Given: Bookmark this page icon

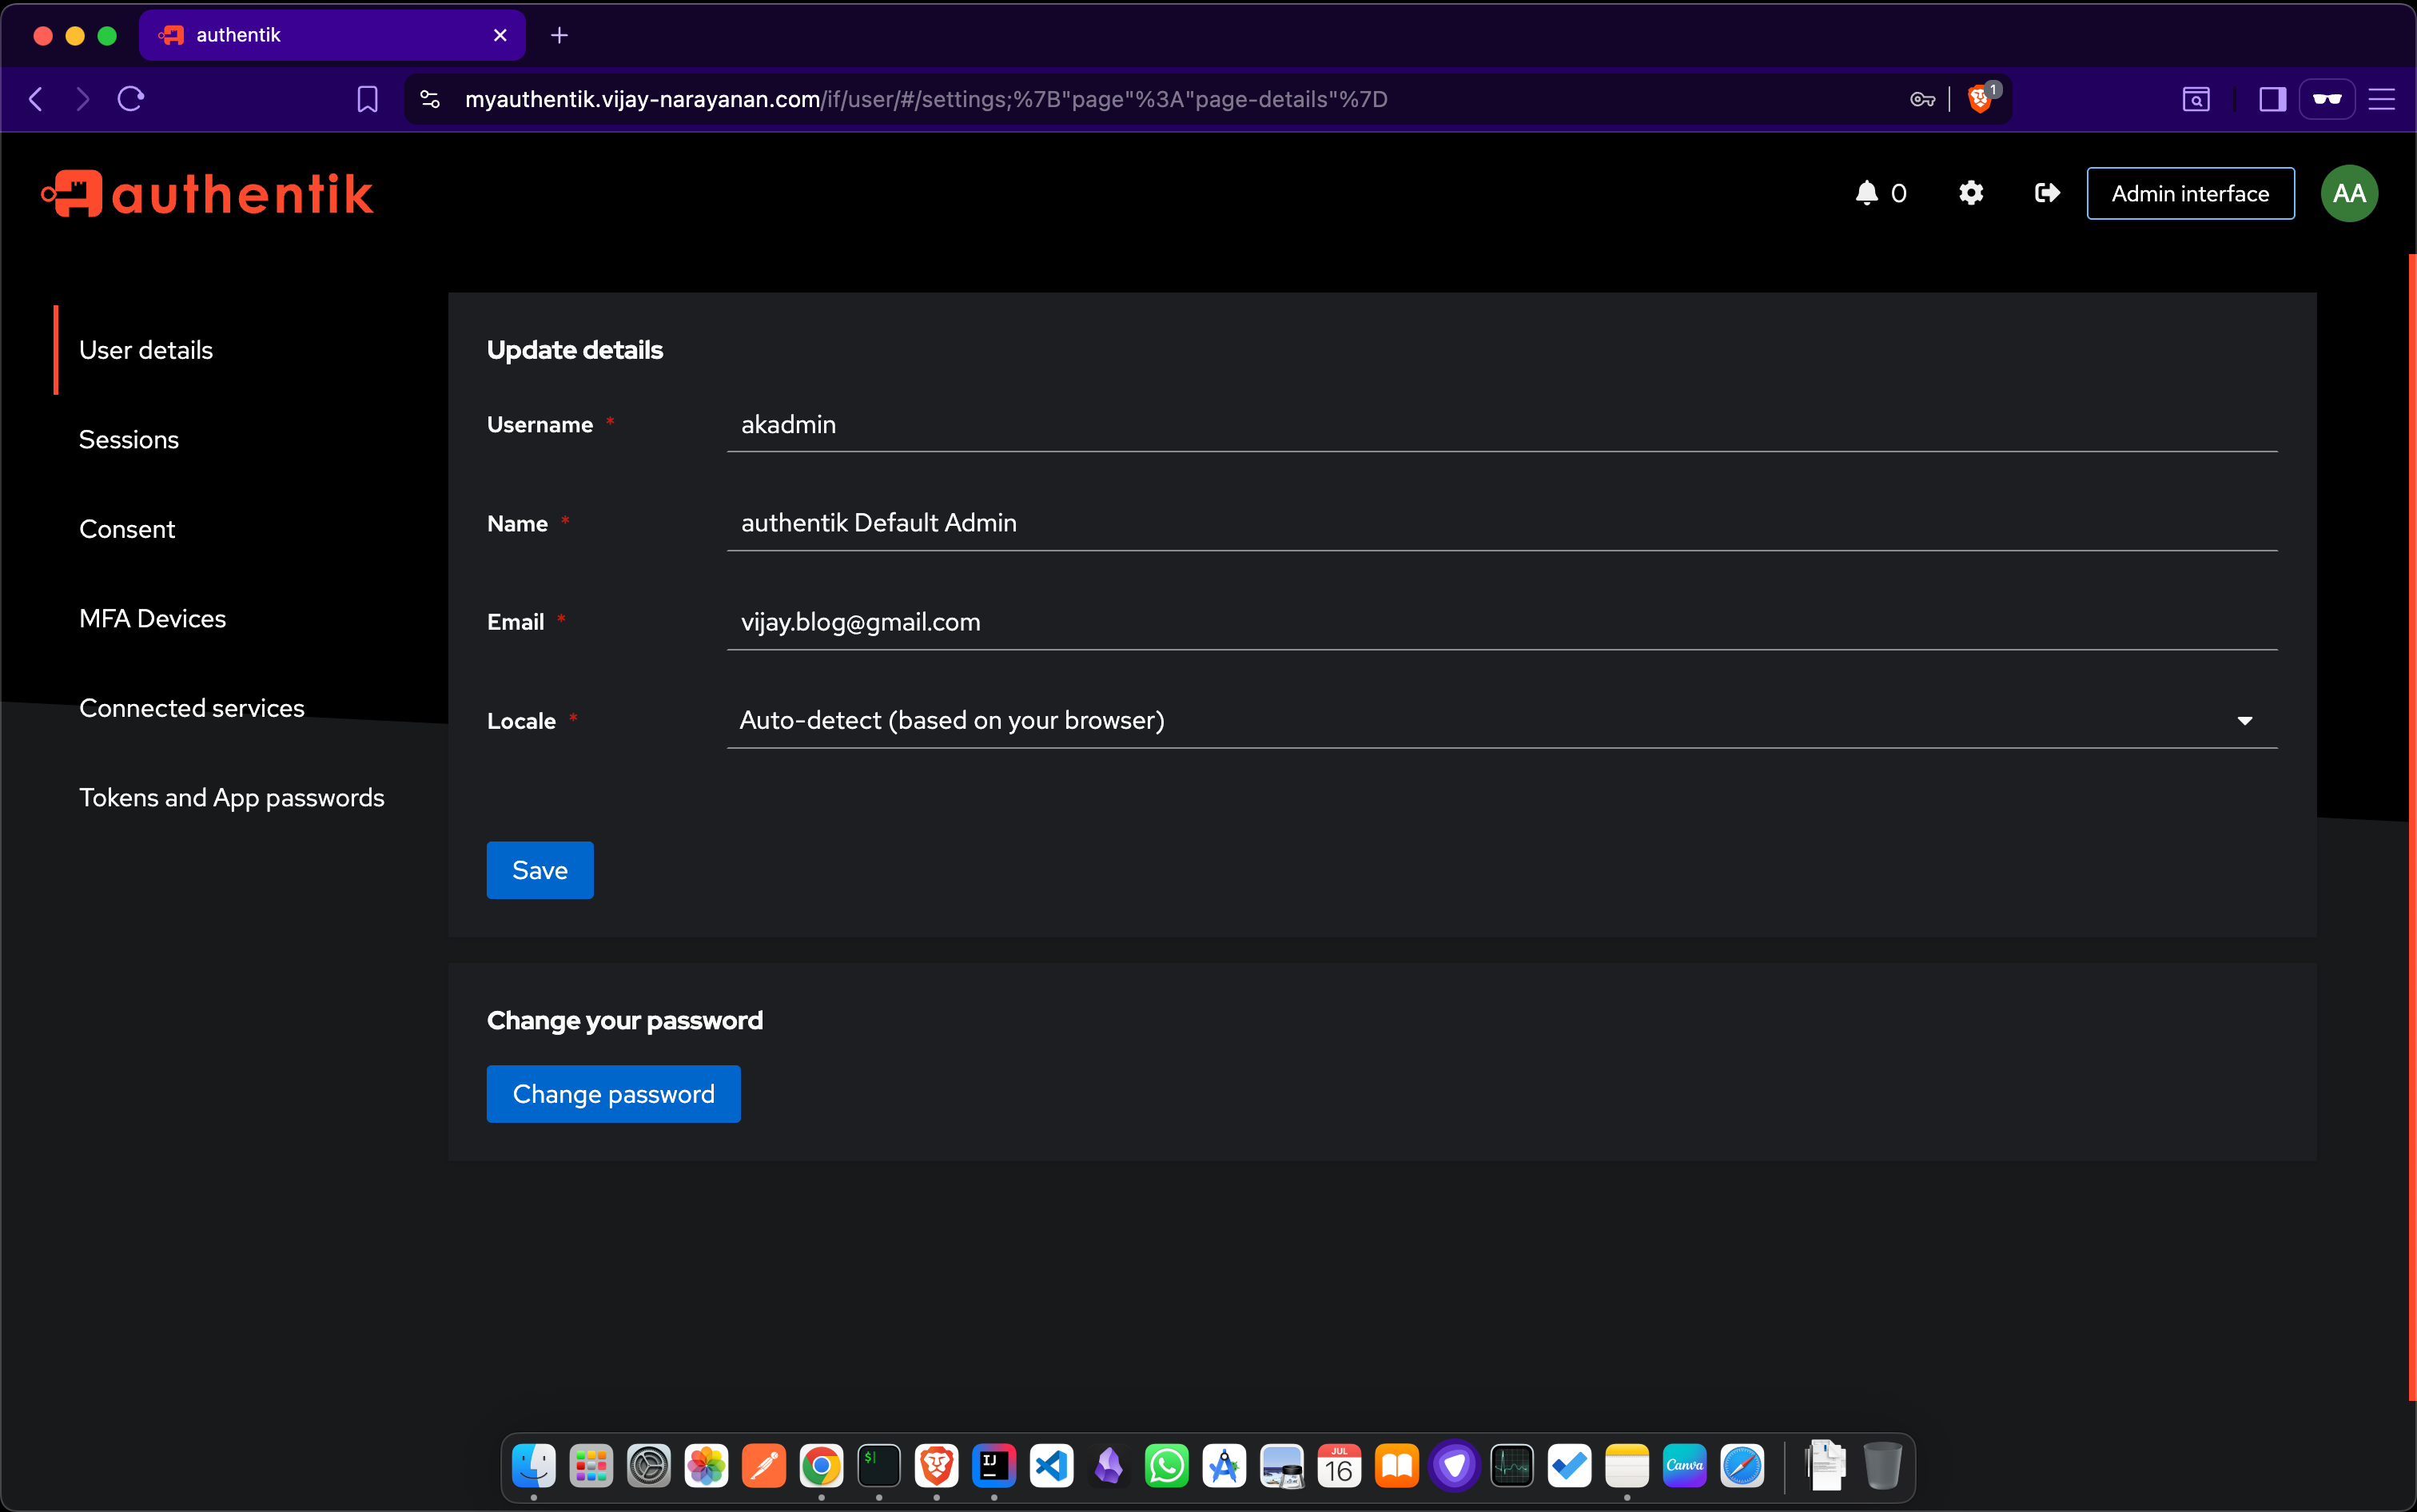Looking at the screenshot, I should (x=367, y=99).
